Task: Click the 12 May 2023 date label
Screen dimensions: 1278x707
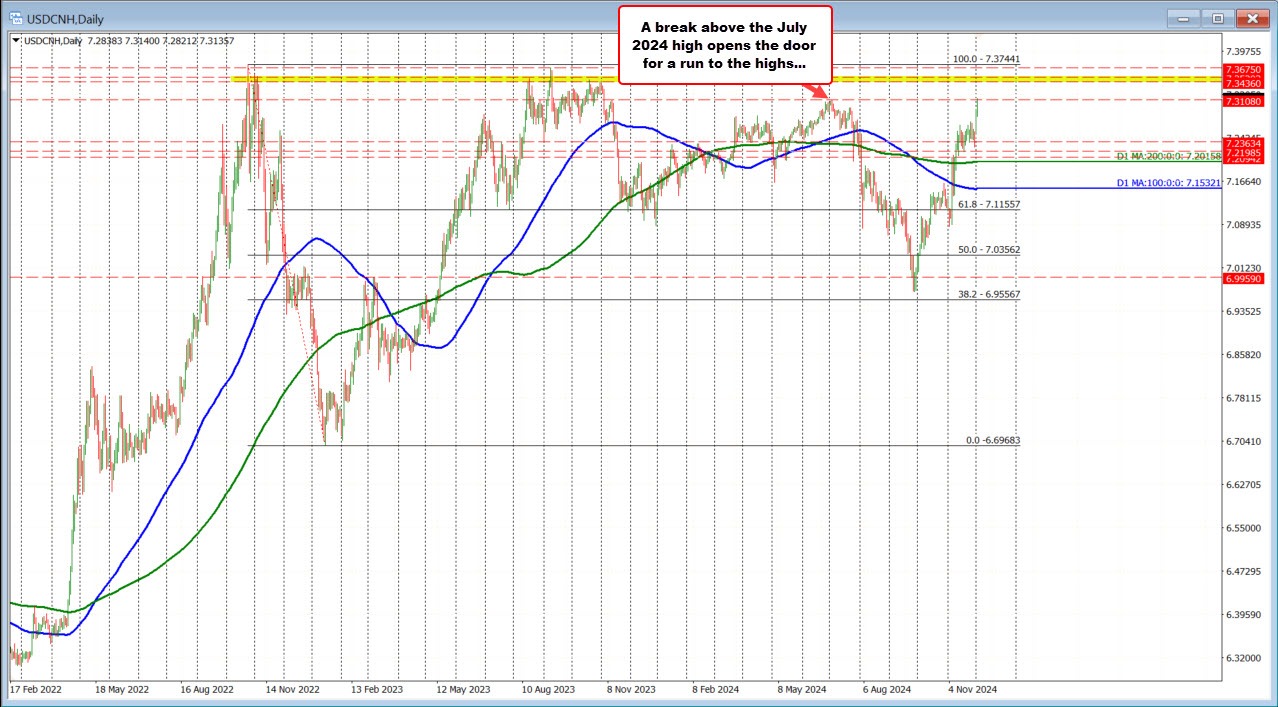Action: click(x=465, y=689)
